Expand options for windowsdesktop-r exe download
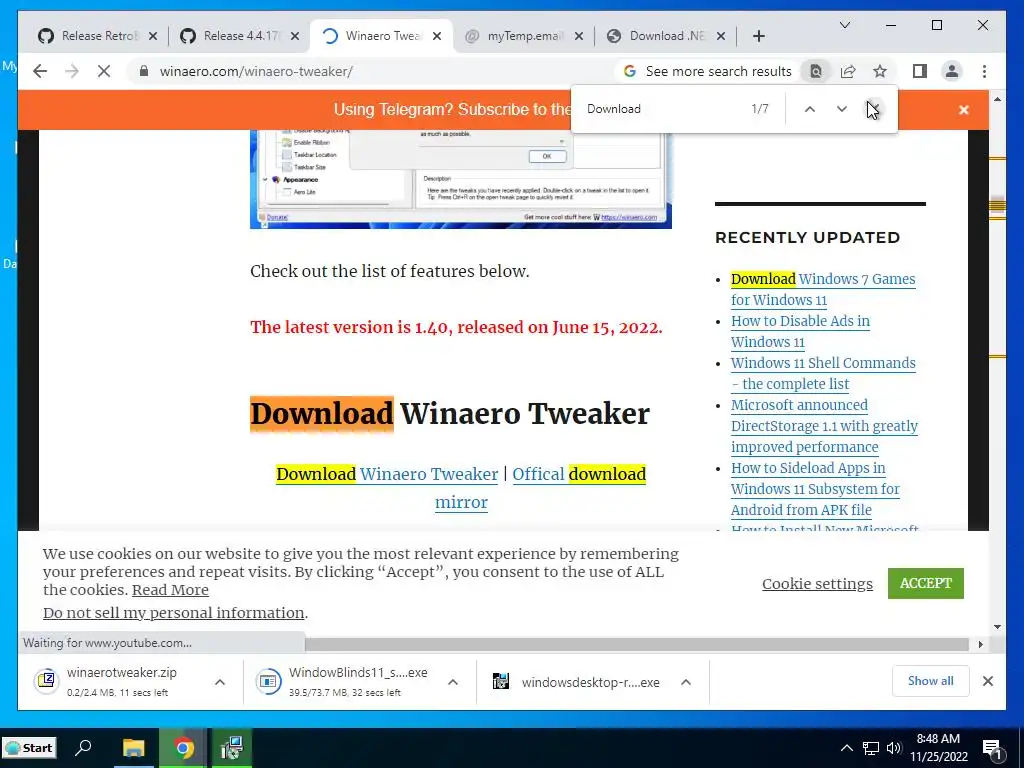Screen dimensions: 1024x768 686,682
